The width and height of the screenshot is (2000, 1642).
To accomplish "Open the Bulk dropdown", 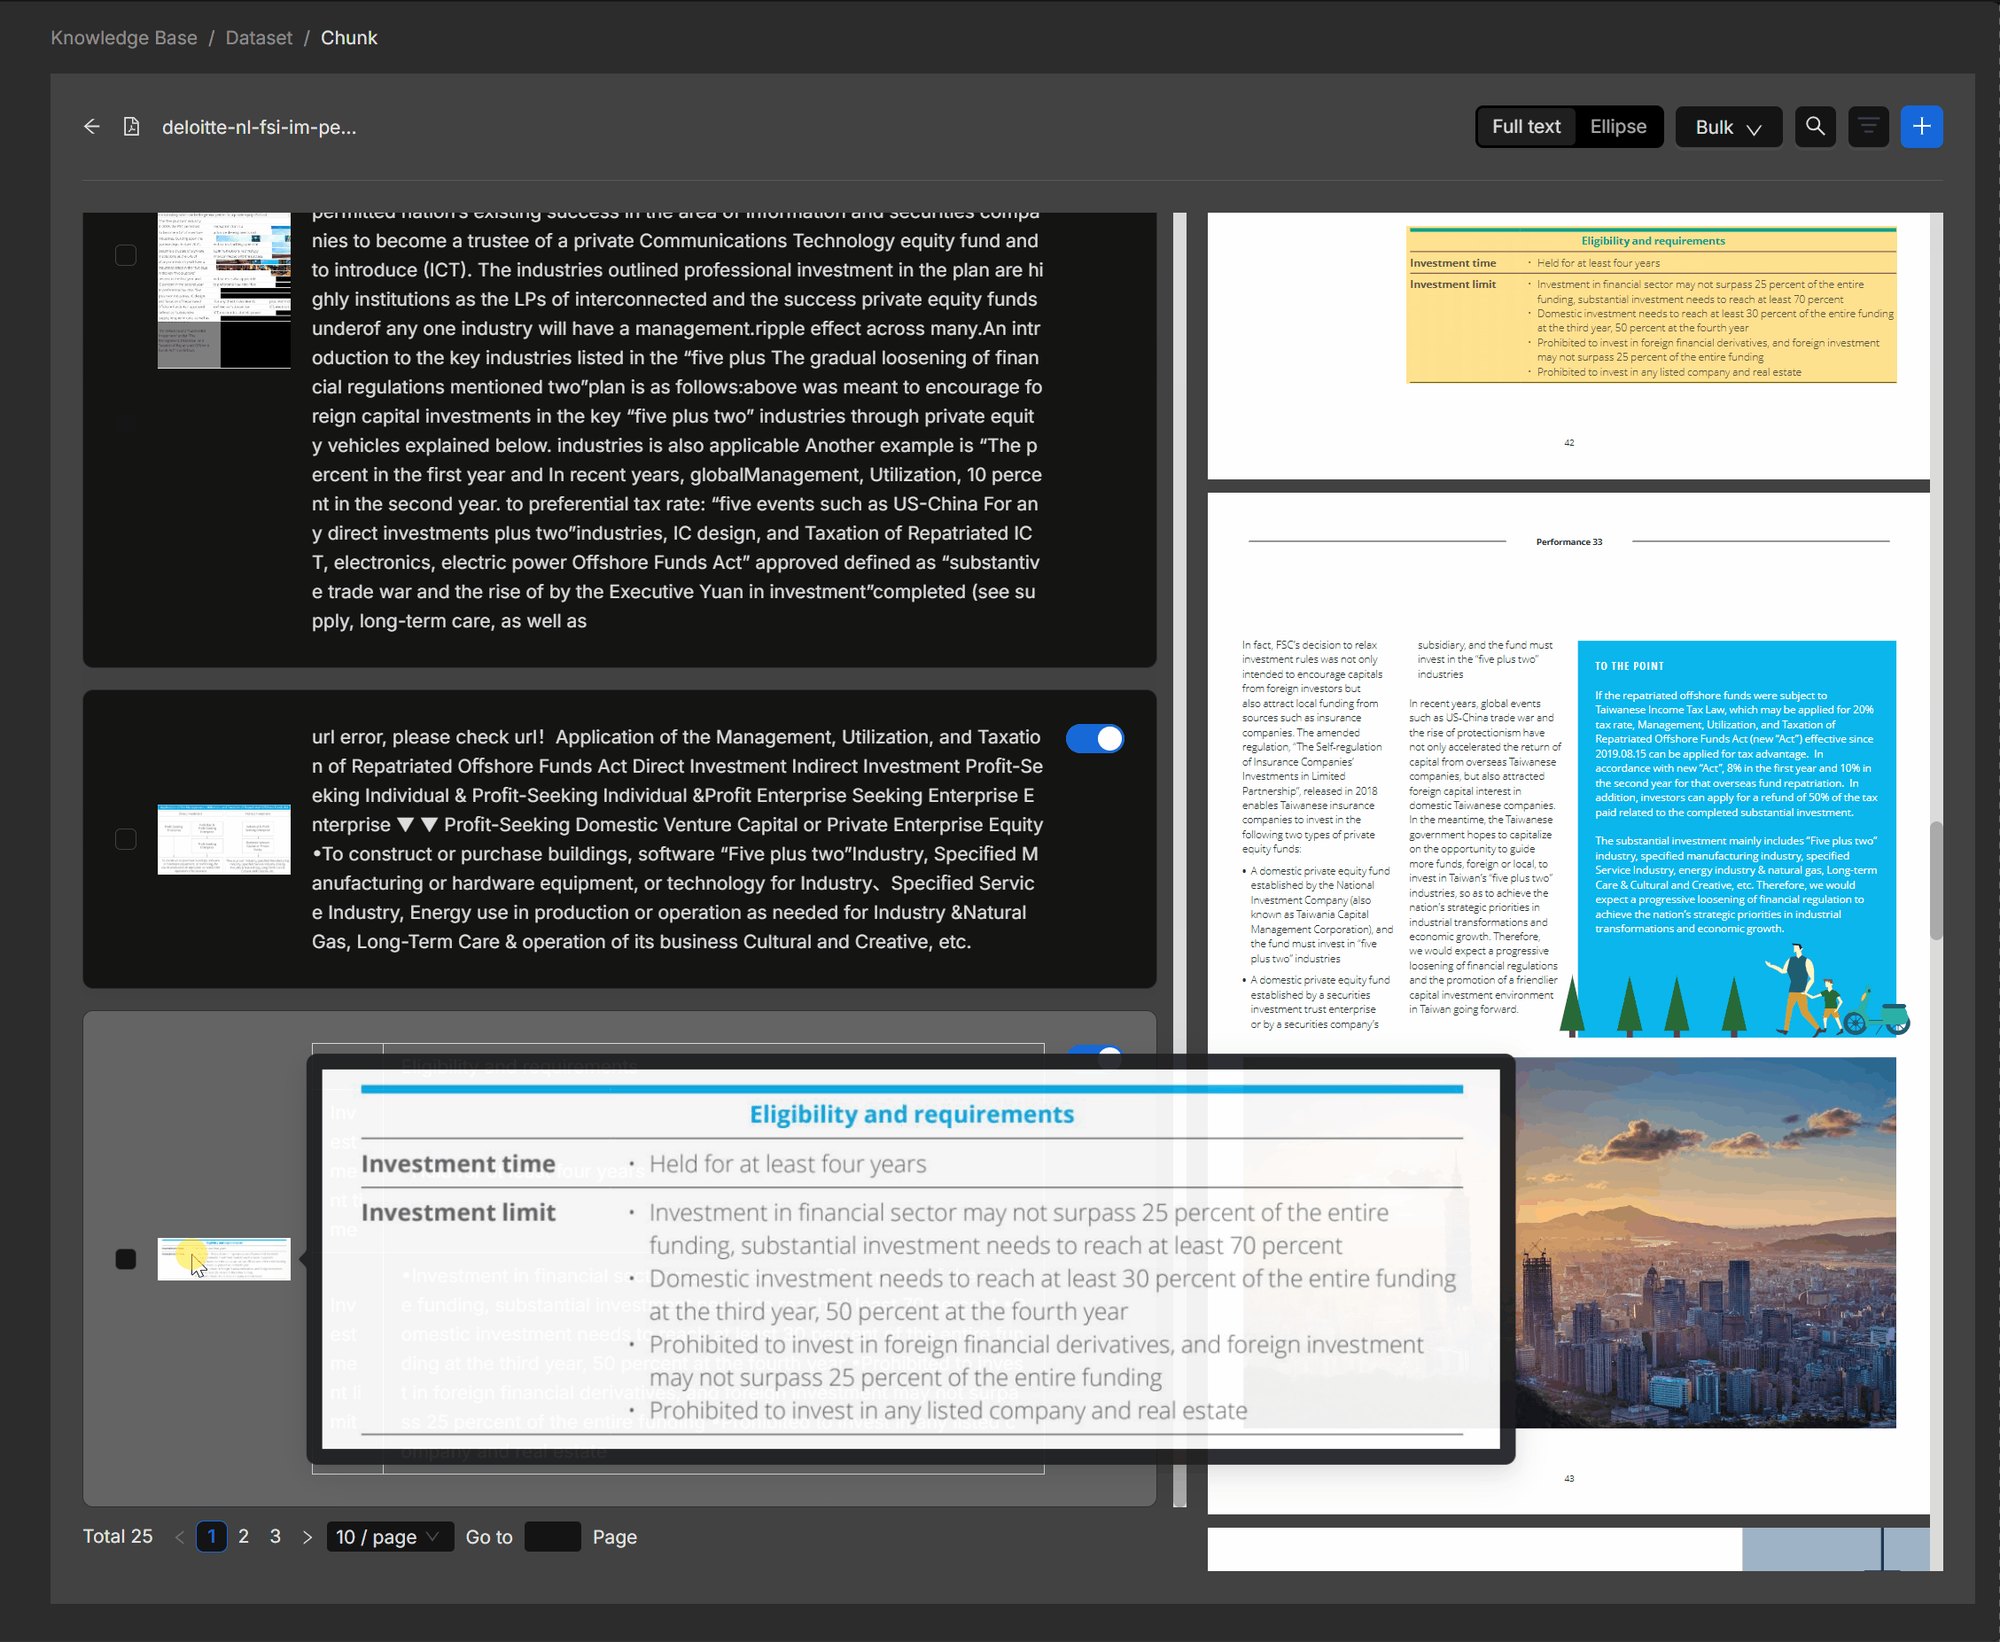I will pyautogui.click(x=1728, y=127).
